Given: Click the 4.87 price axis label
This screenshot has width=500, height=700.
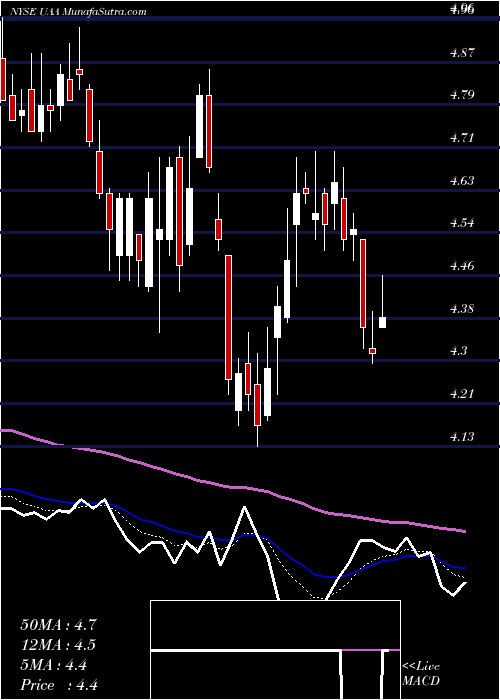Looking at the screenshot, I should [461, 52].
